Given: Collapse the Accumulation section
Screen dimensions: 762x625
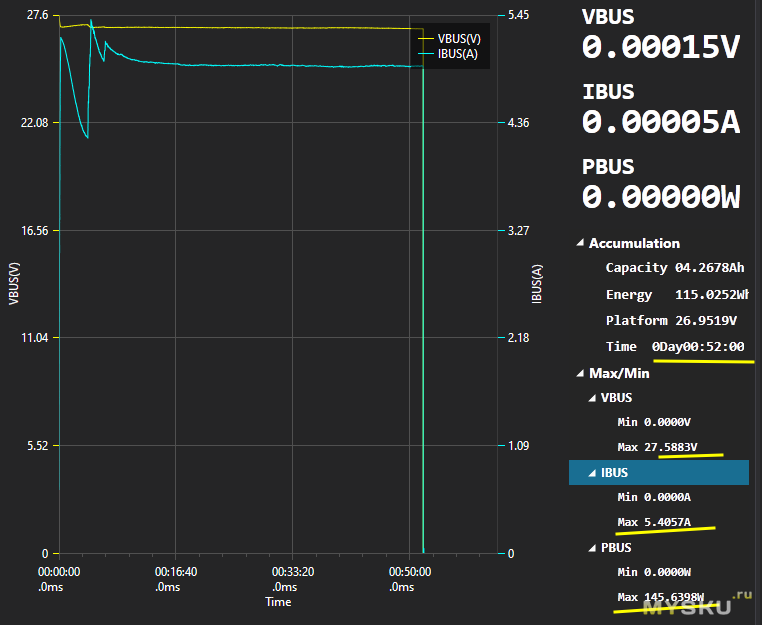Looking at the screenshot, I should [580, 243].
